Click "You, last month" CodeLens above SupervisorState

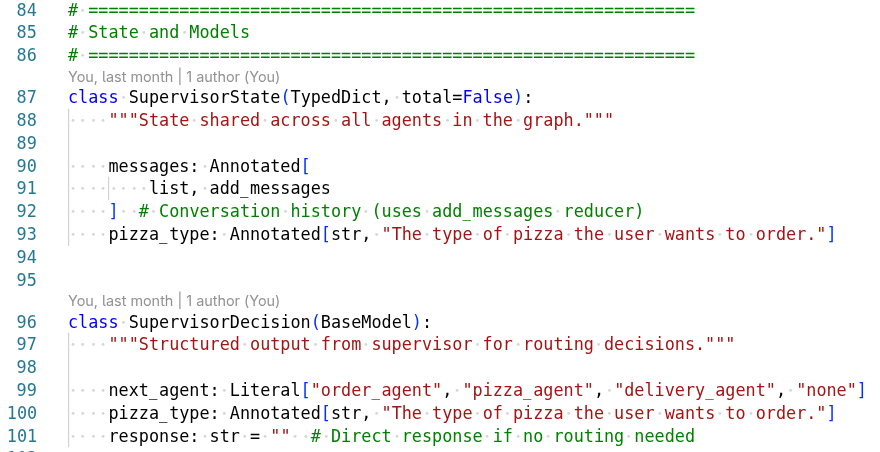coord(120,76)
